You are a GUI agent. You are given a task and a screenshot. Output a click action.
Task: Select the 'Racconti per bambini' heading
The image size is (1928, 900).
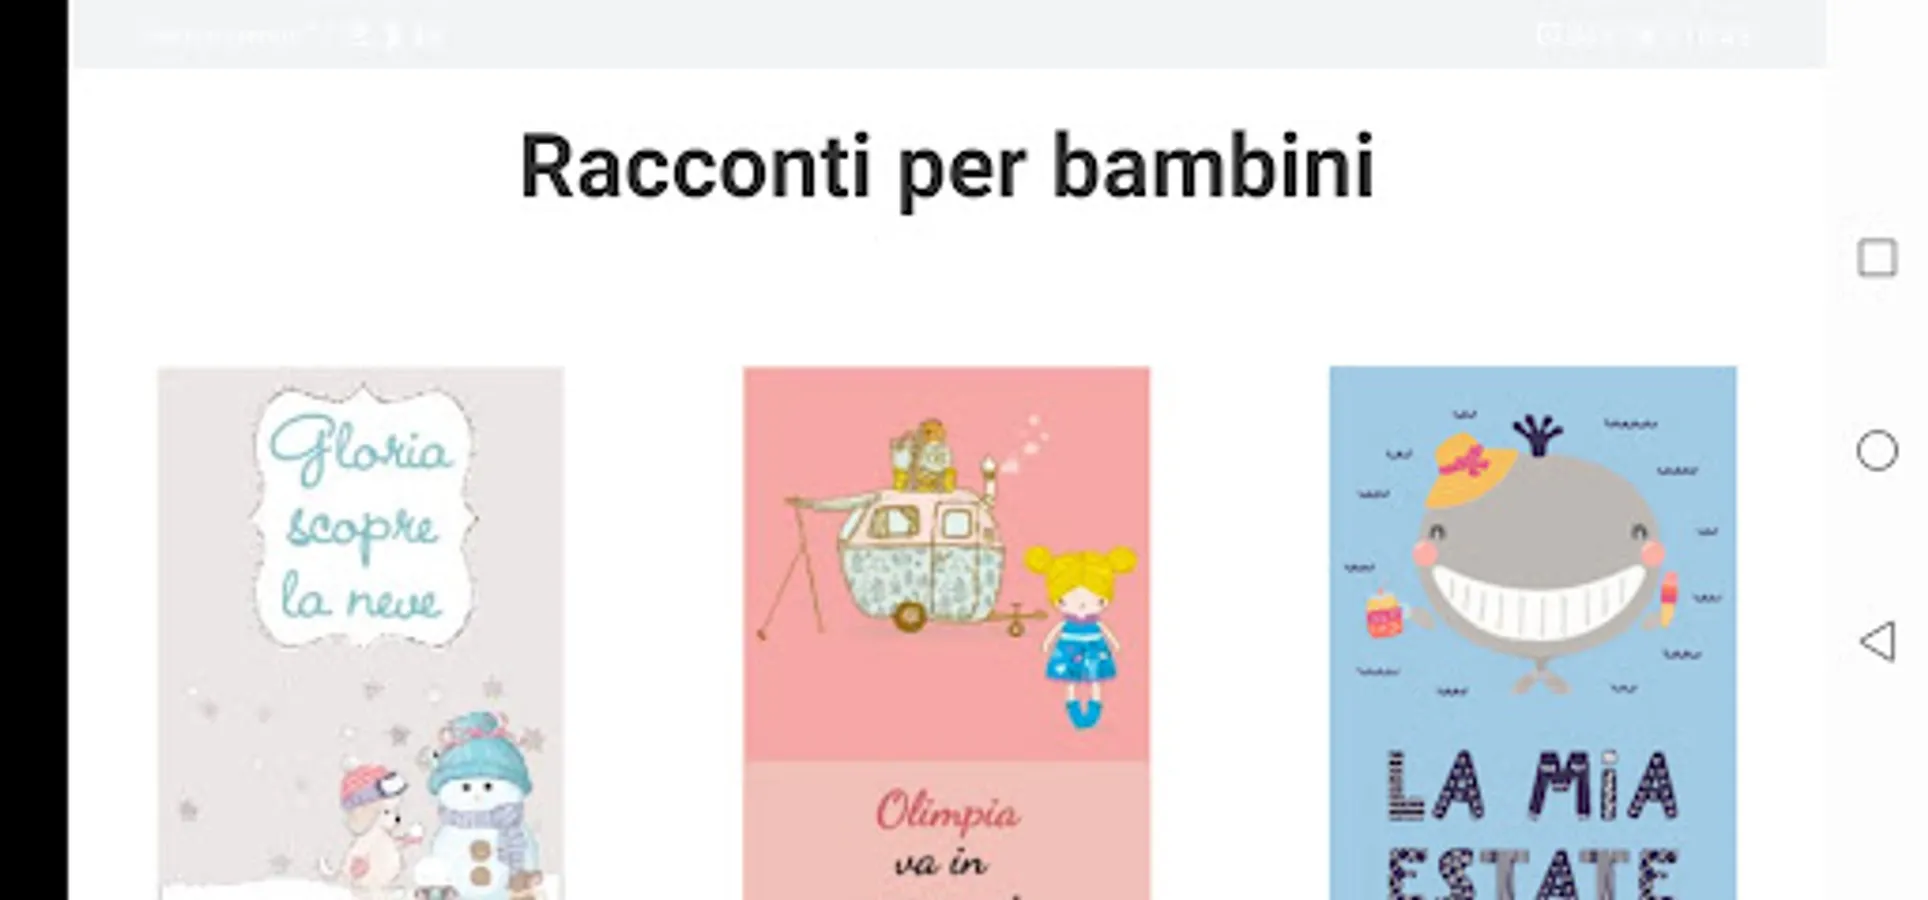click(946, 167)
